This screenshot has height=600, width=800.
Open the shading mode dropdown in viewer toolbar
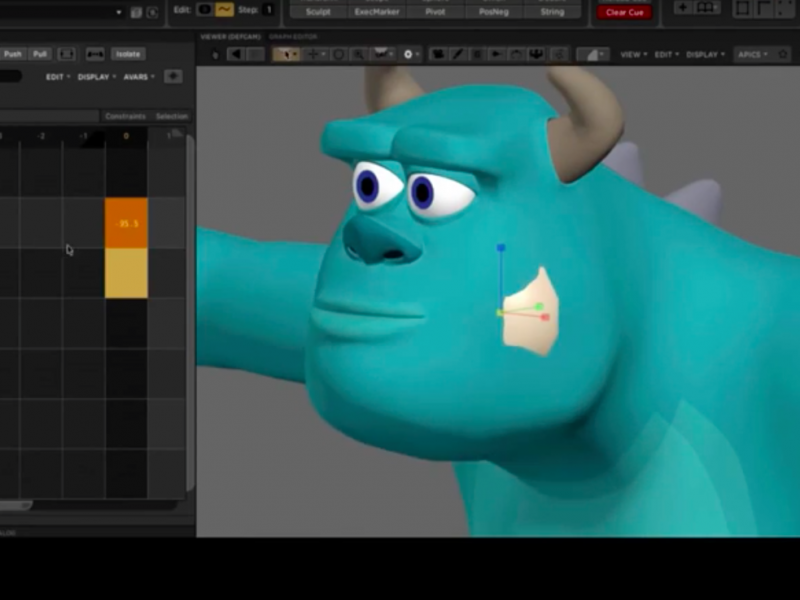(x=593, y=55)
